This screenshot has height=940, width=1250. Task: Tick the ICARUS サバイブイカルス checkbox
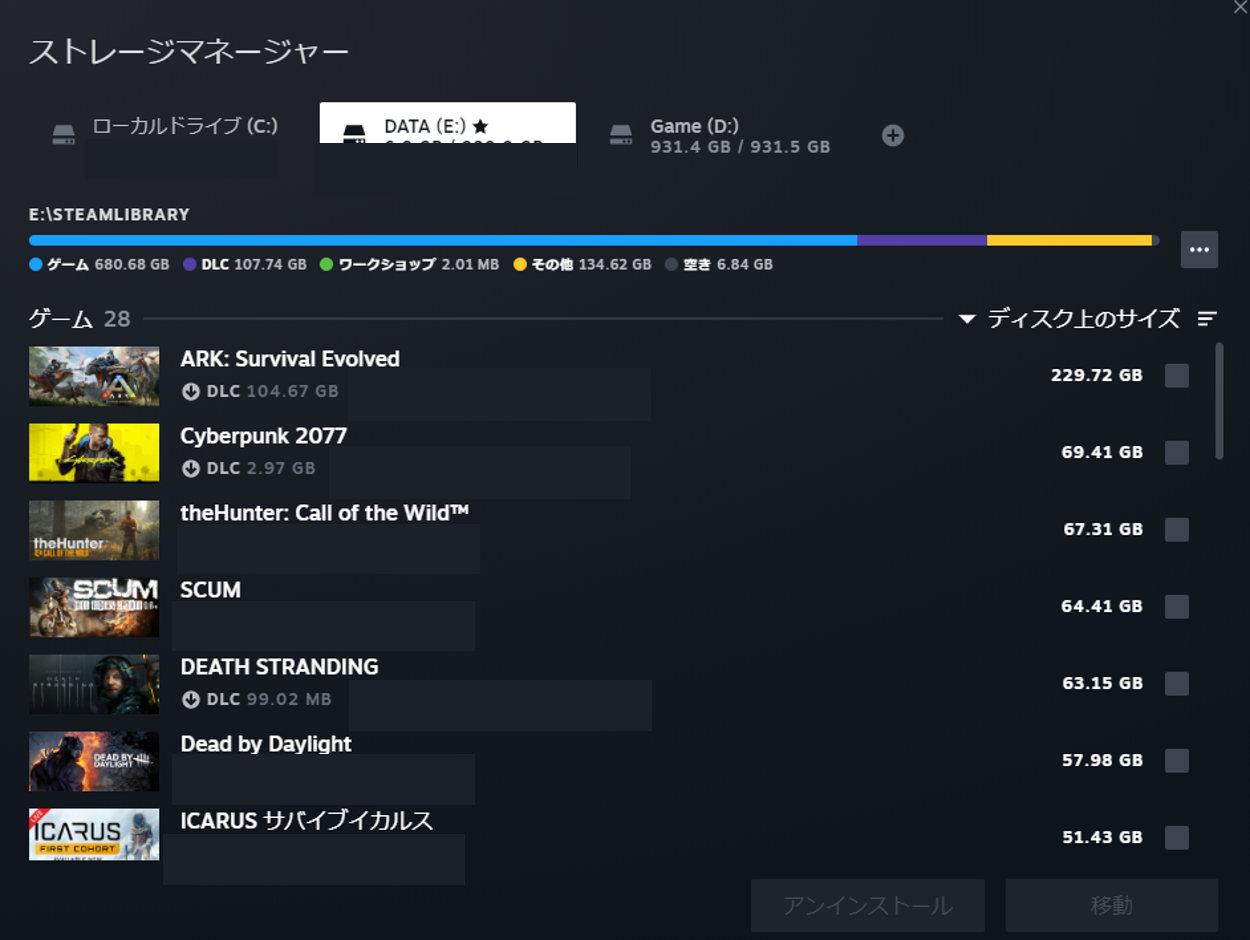coord(1177,838)
